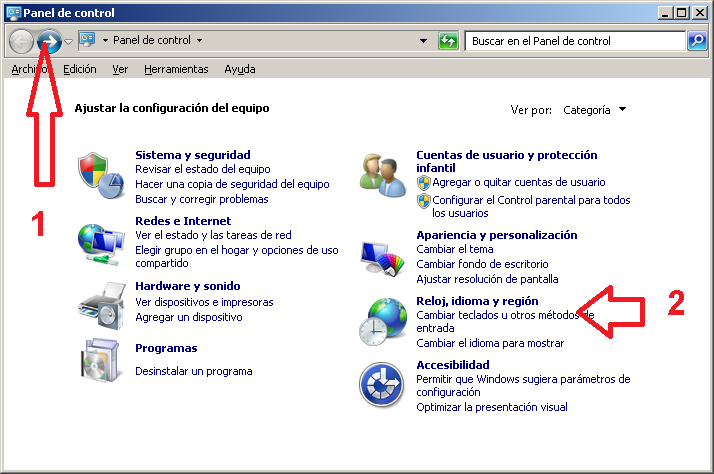The image size is (714, 474).
Task: Click the Back navigation arrow button
Action: tap(21, 41)
